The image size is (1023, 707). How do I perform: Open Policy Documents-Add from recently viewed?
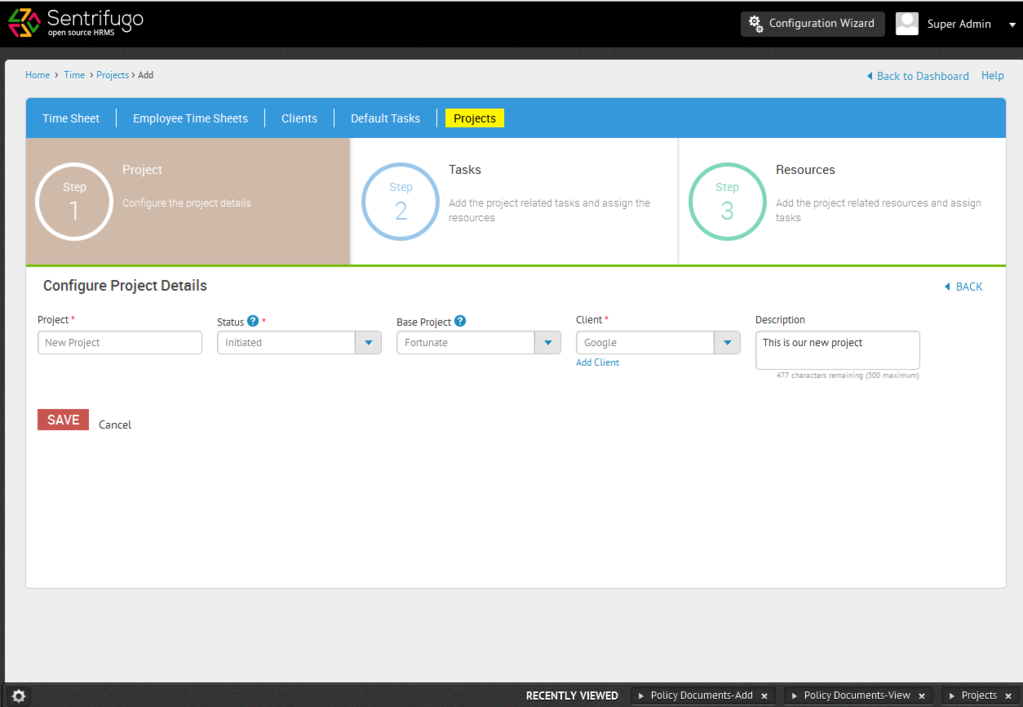click(x=701, y=696)
